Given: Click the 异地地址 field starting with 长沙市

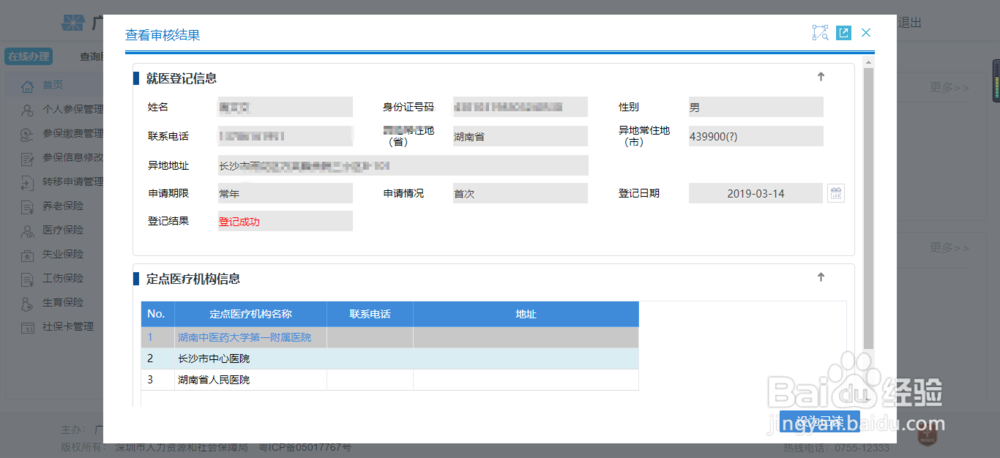Looking at the screenshot, I should 403,165.
